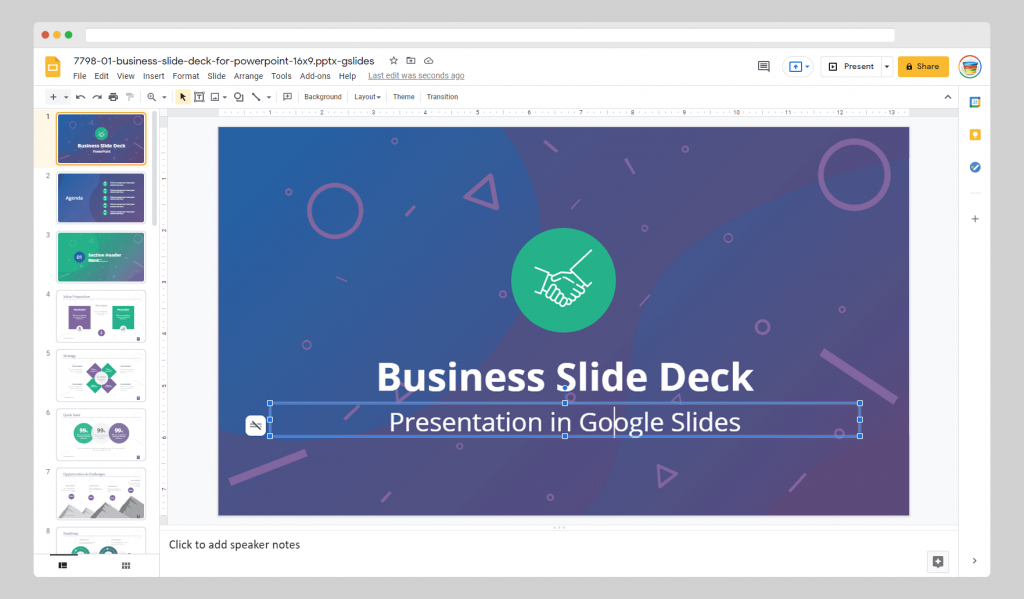Open the Insert menu
Viewport: 1024px width, 599px height.
pos(153,76)
